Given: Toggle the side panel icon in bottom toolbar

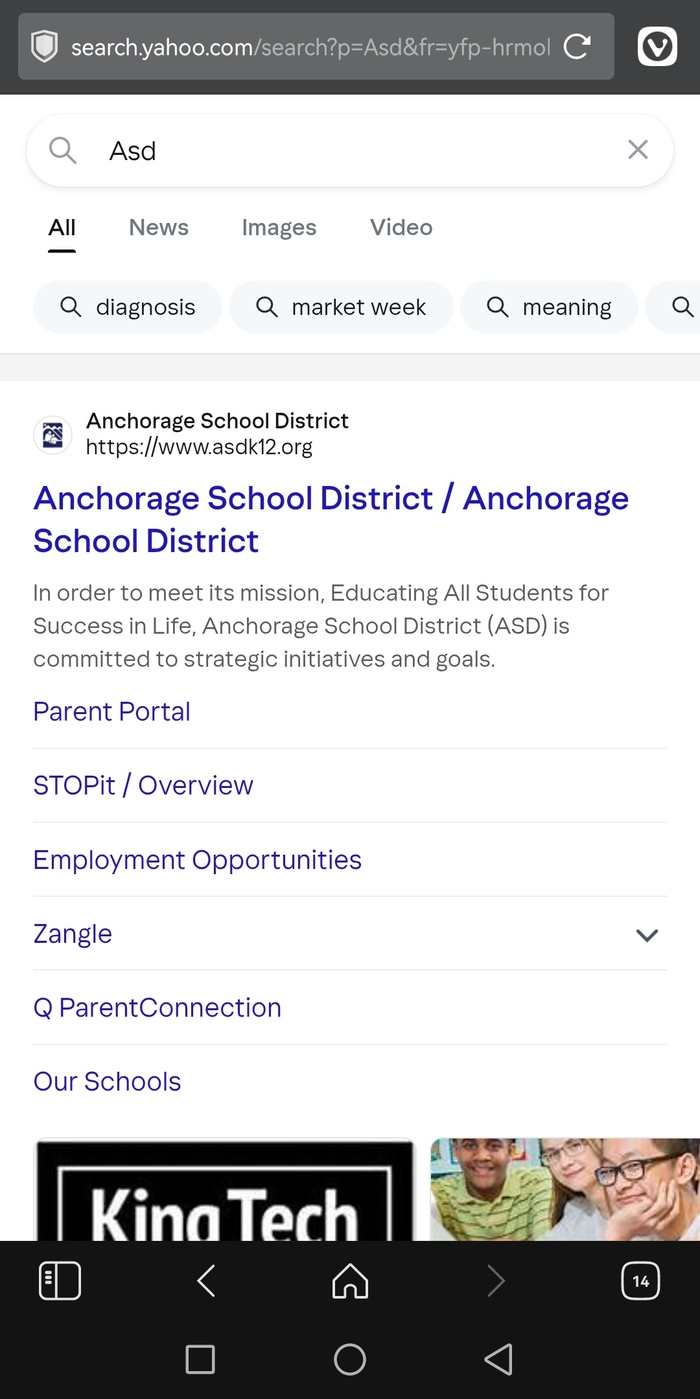Looking at the screenshot, I should [x=60, y=1281].
